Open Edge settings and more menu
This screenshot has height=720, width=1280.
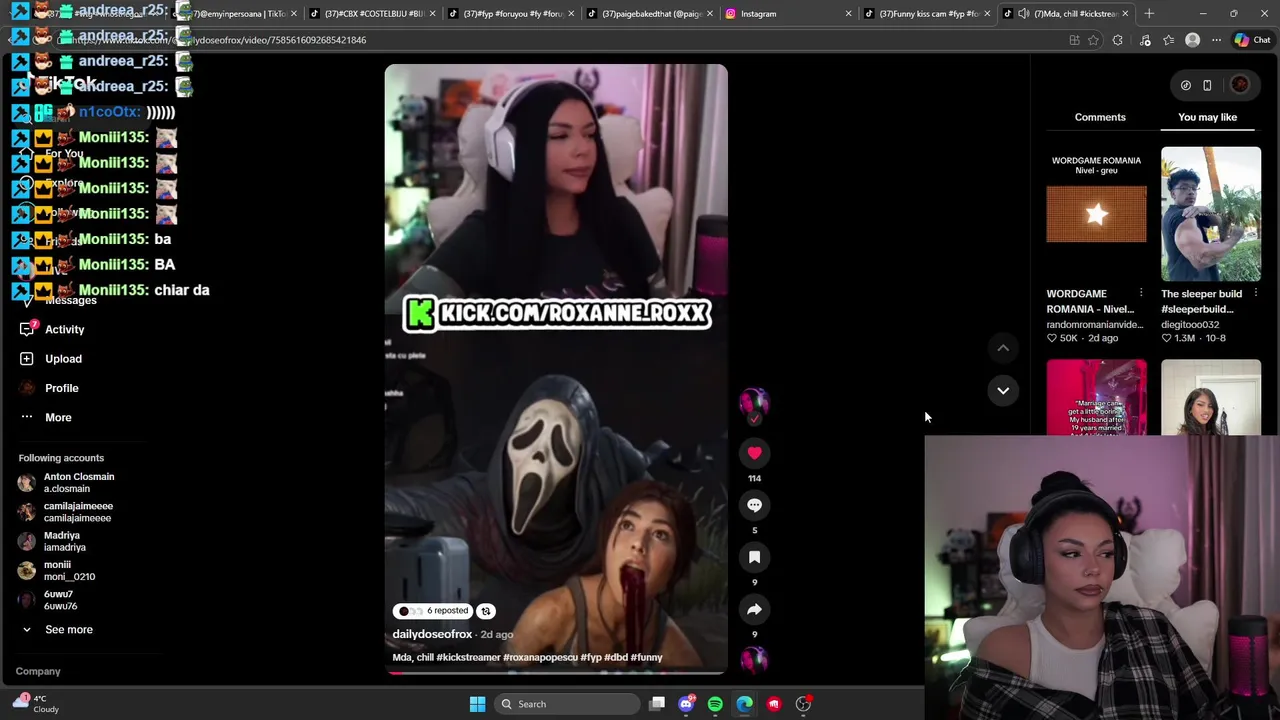pos(1216,40)
